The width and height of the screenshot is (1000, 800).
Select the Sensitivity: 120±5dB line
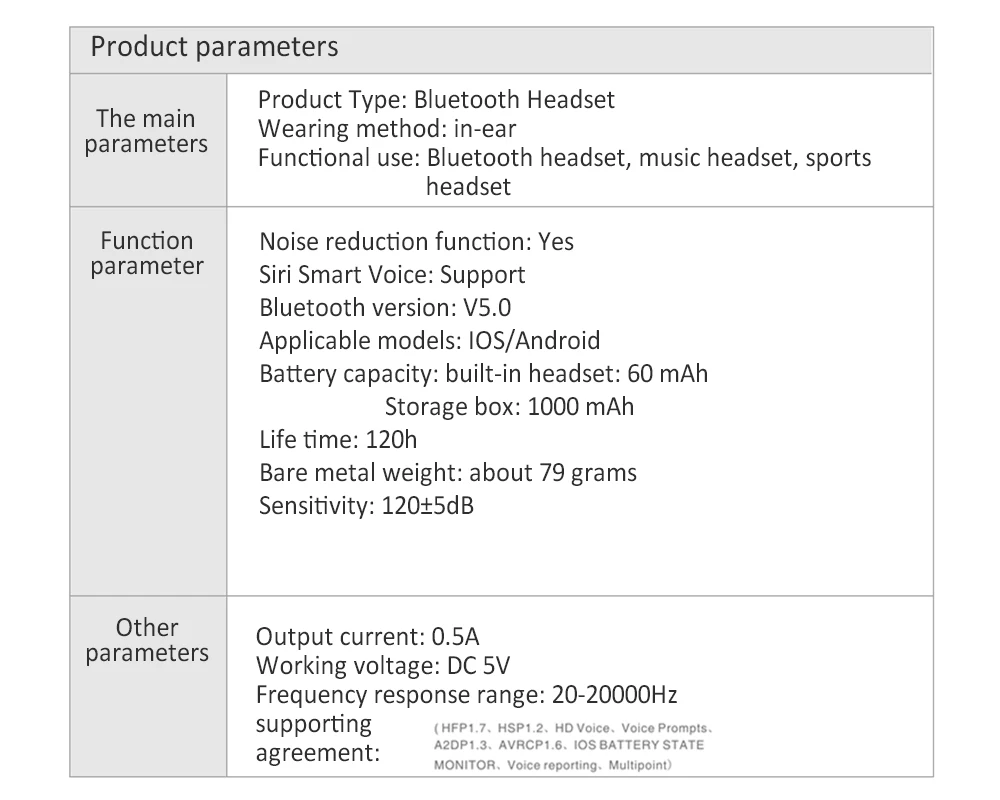[x=367, y=506]
